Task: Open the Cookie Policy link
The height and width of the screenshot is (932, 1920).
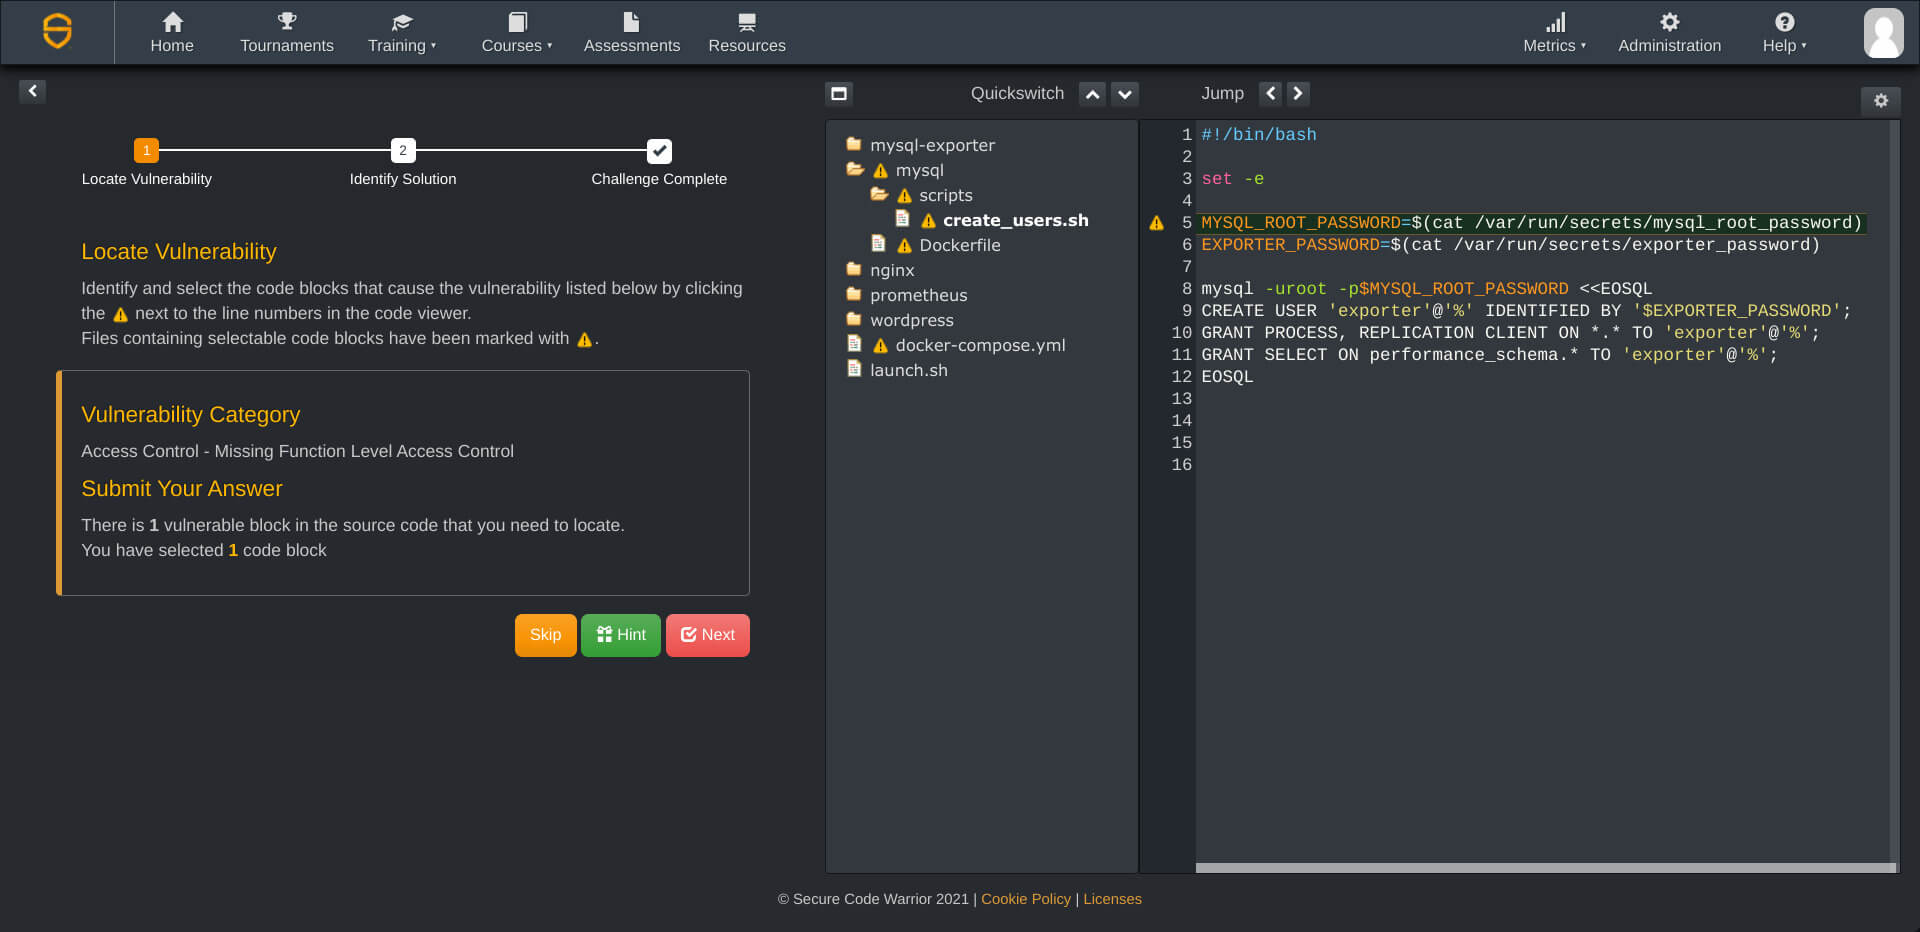Action: click(1026, 899)
